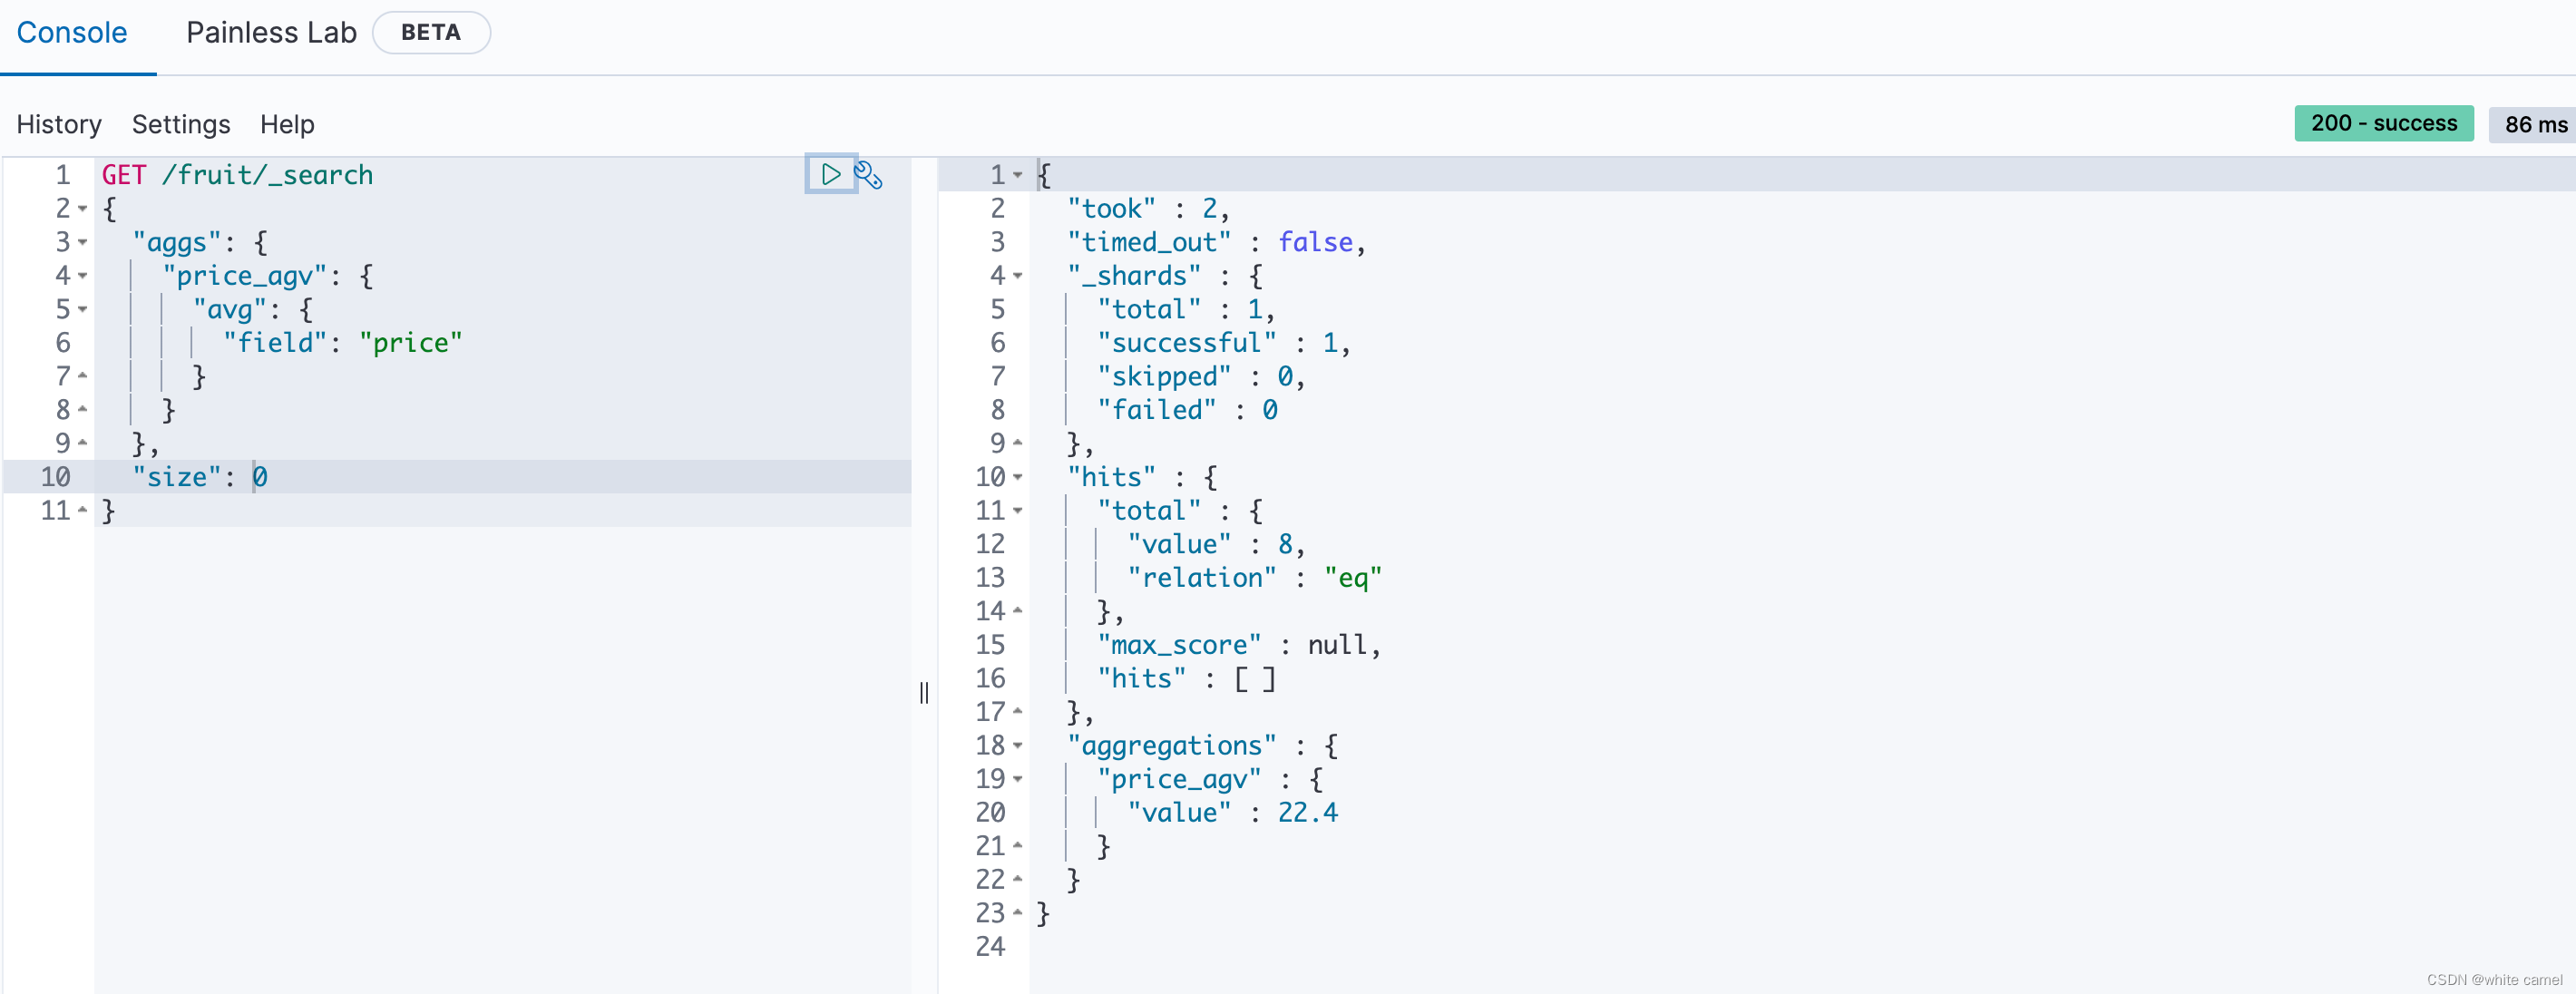Screen dimensions: 2576x994
Task: Switch to the Console tab
Action: pyautogui.click(x=72, y=33)
